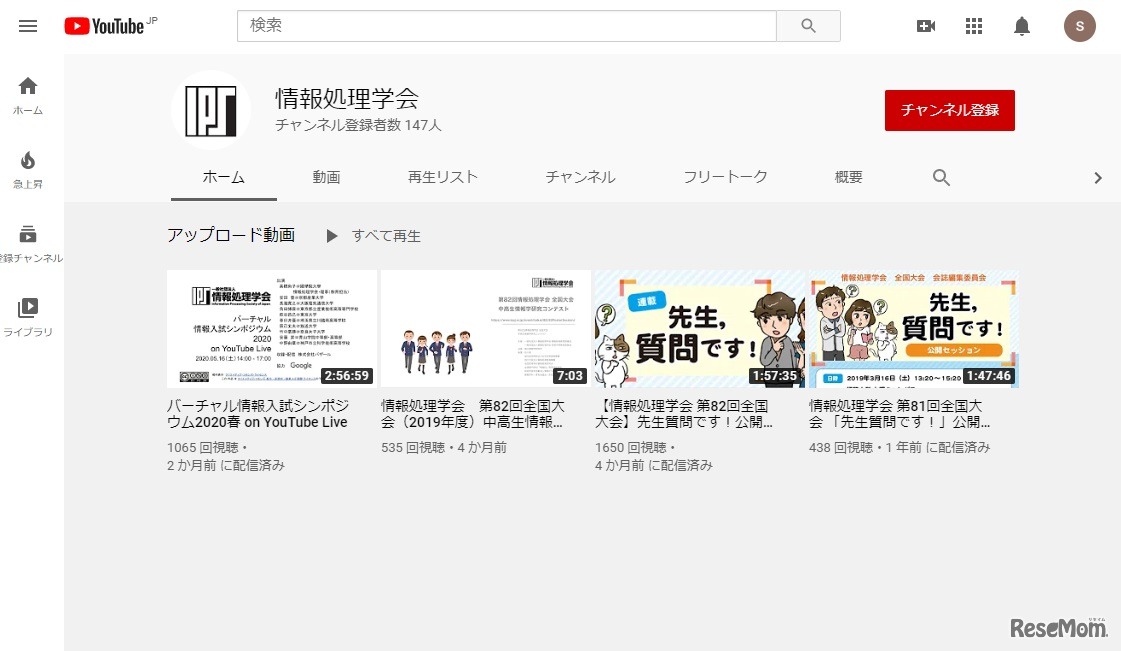Open ライブラリ from the sidebar
The width and height of the screenshot is (1121, 651).
(27, 308)
